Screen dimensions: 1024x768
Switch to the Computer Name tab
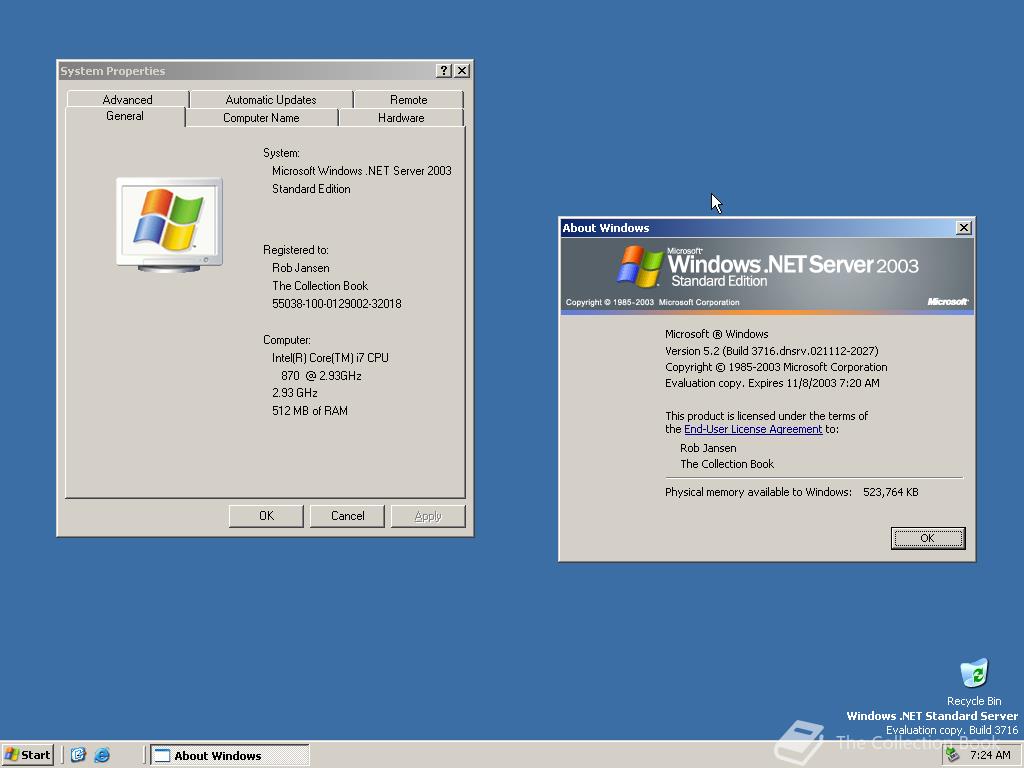point(261,118)
